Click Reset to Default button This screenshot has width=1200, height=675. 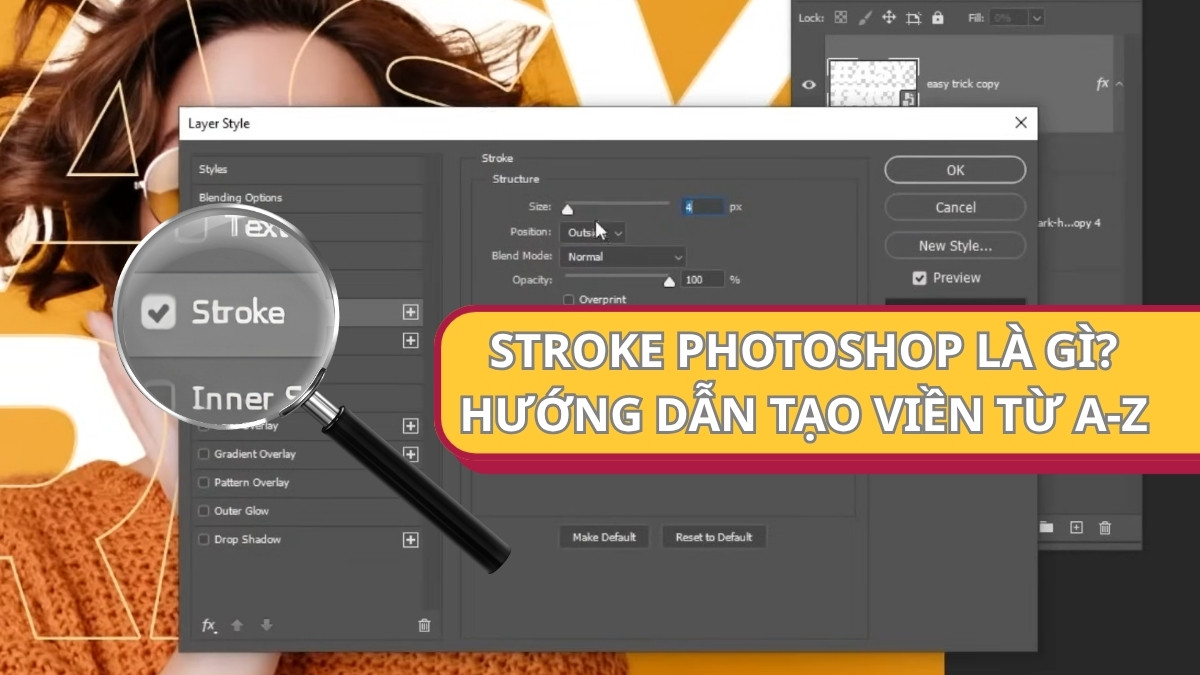click(x=714, y=537)
